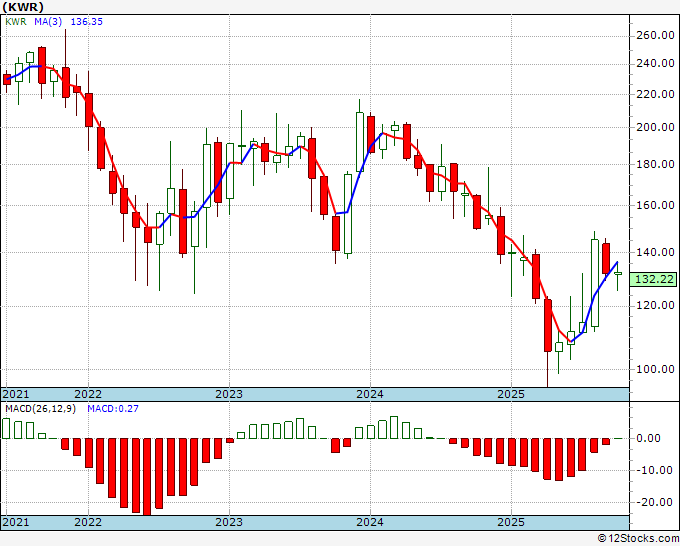The width and height of the screenshot is (680, 546).
Task: Click the 200.00 price axis label
Action: (x=655, y=128)
